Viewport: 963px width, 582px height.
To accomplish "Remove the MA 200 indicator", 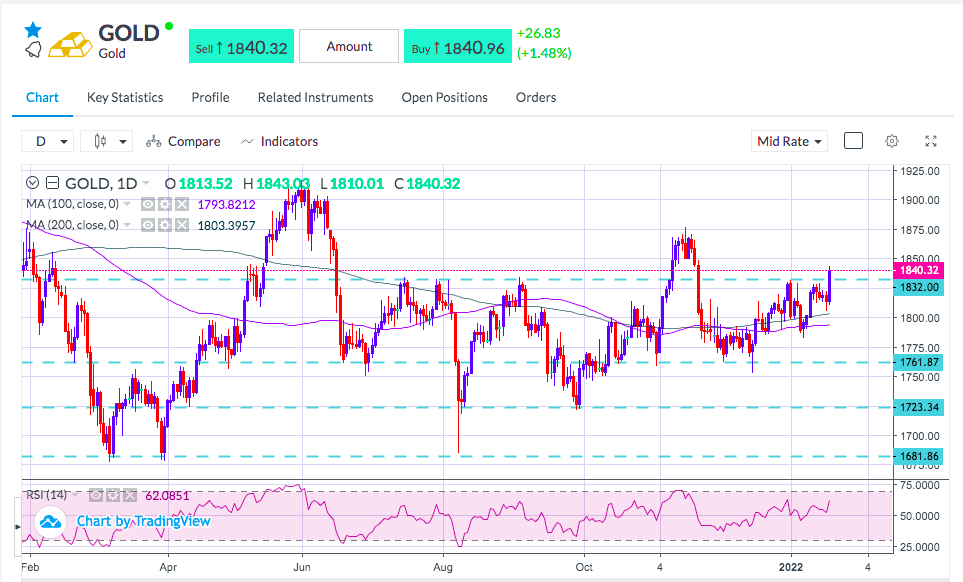I will coord(182,225).
